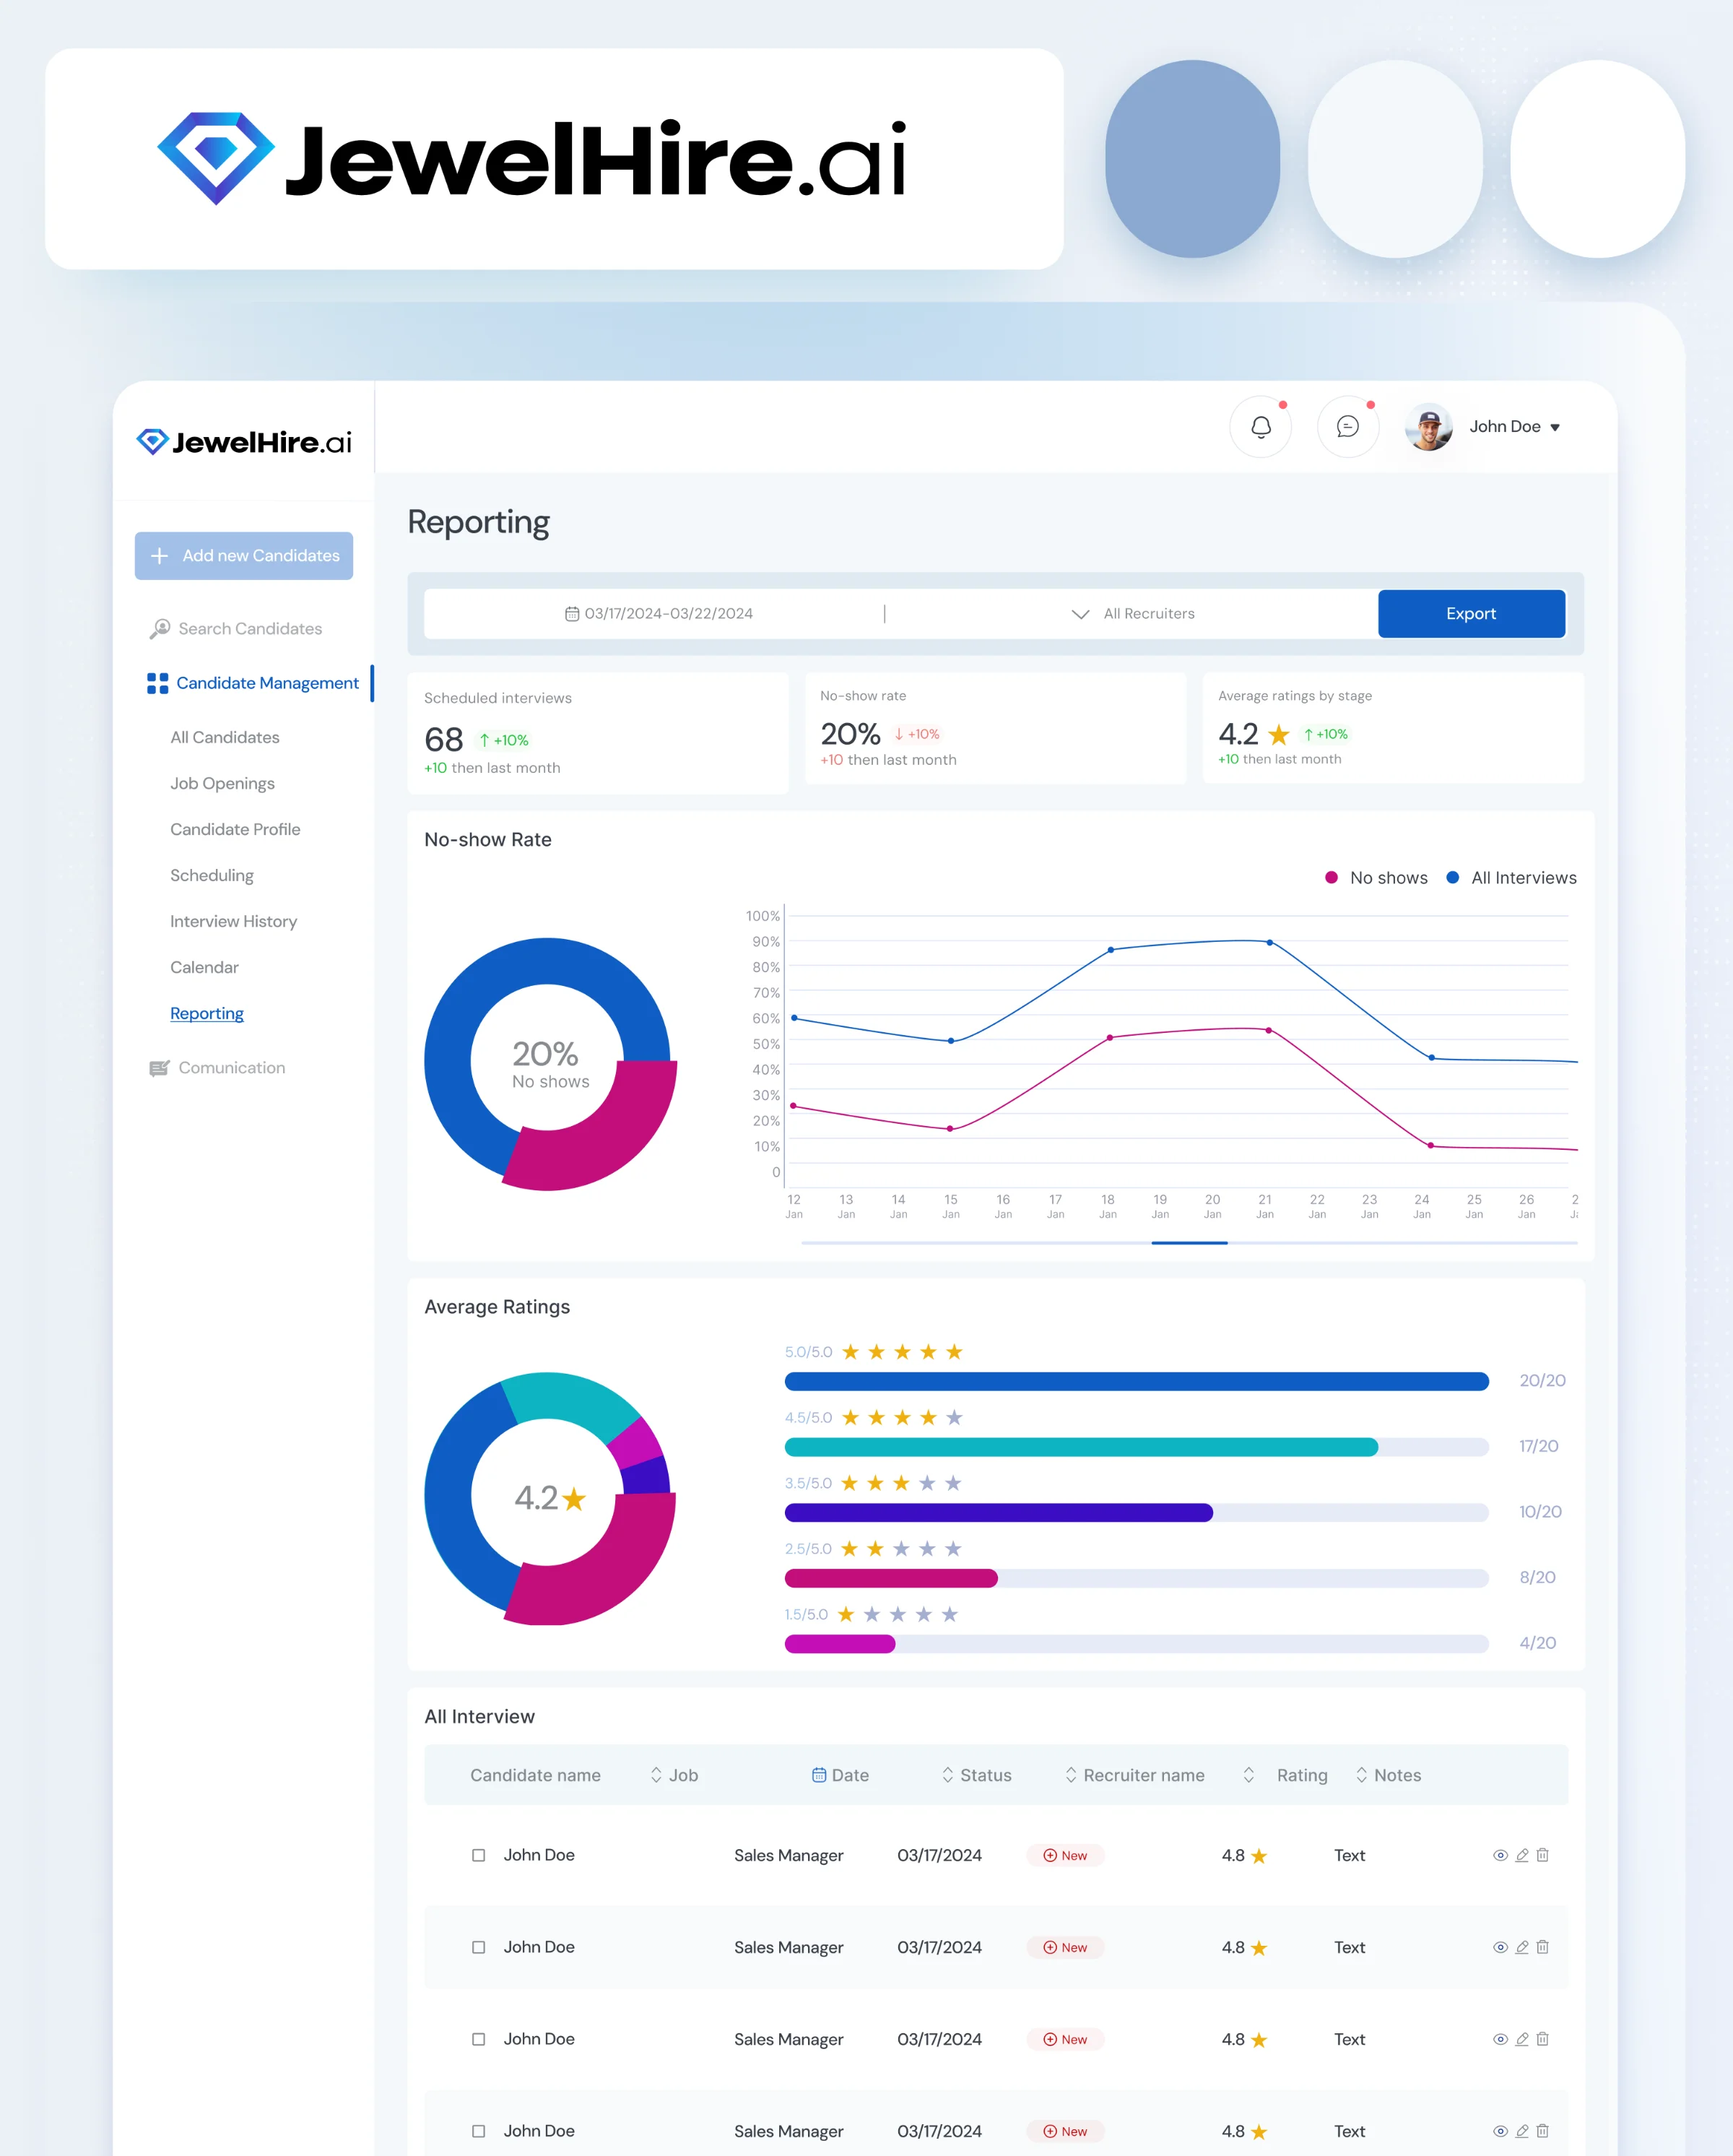Click John Doe's profile avatar
This screenshot has height=2156, width=1733.
[x=1428, y=427]
